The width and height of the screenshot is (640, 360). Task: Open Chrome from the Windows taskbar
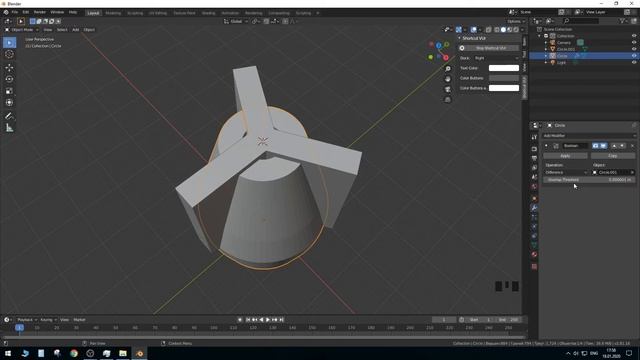74,353
